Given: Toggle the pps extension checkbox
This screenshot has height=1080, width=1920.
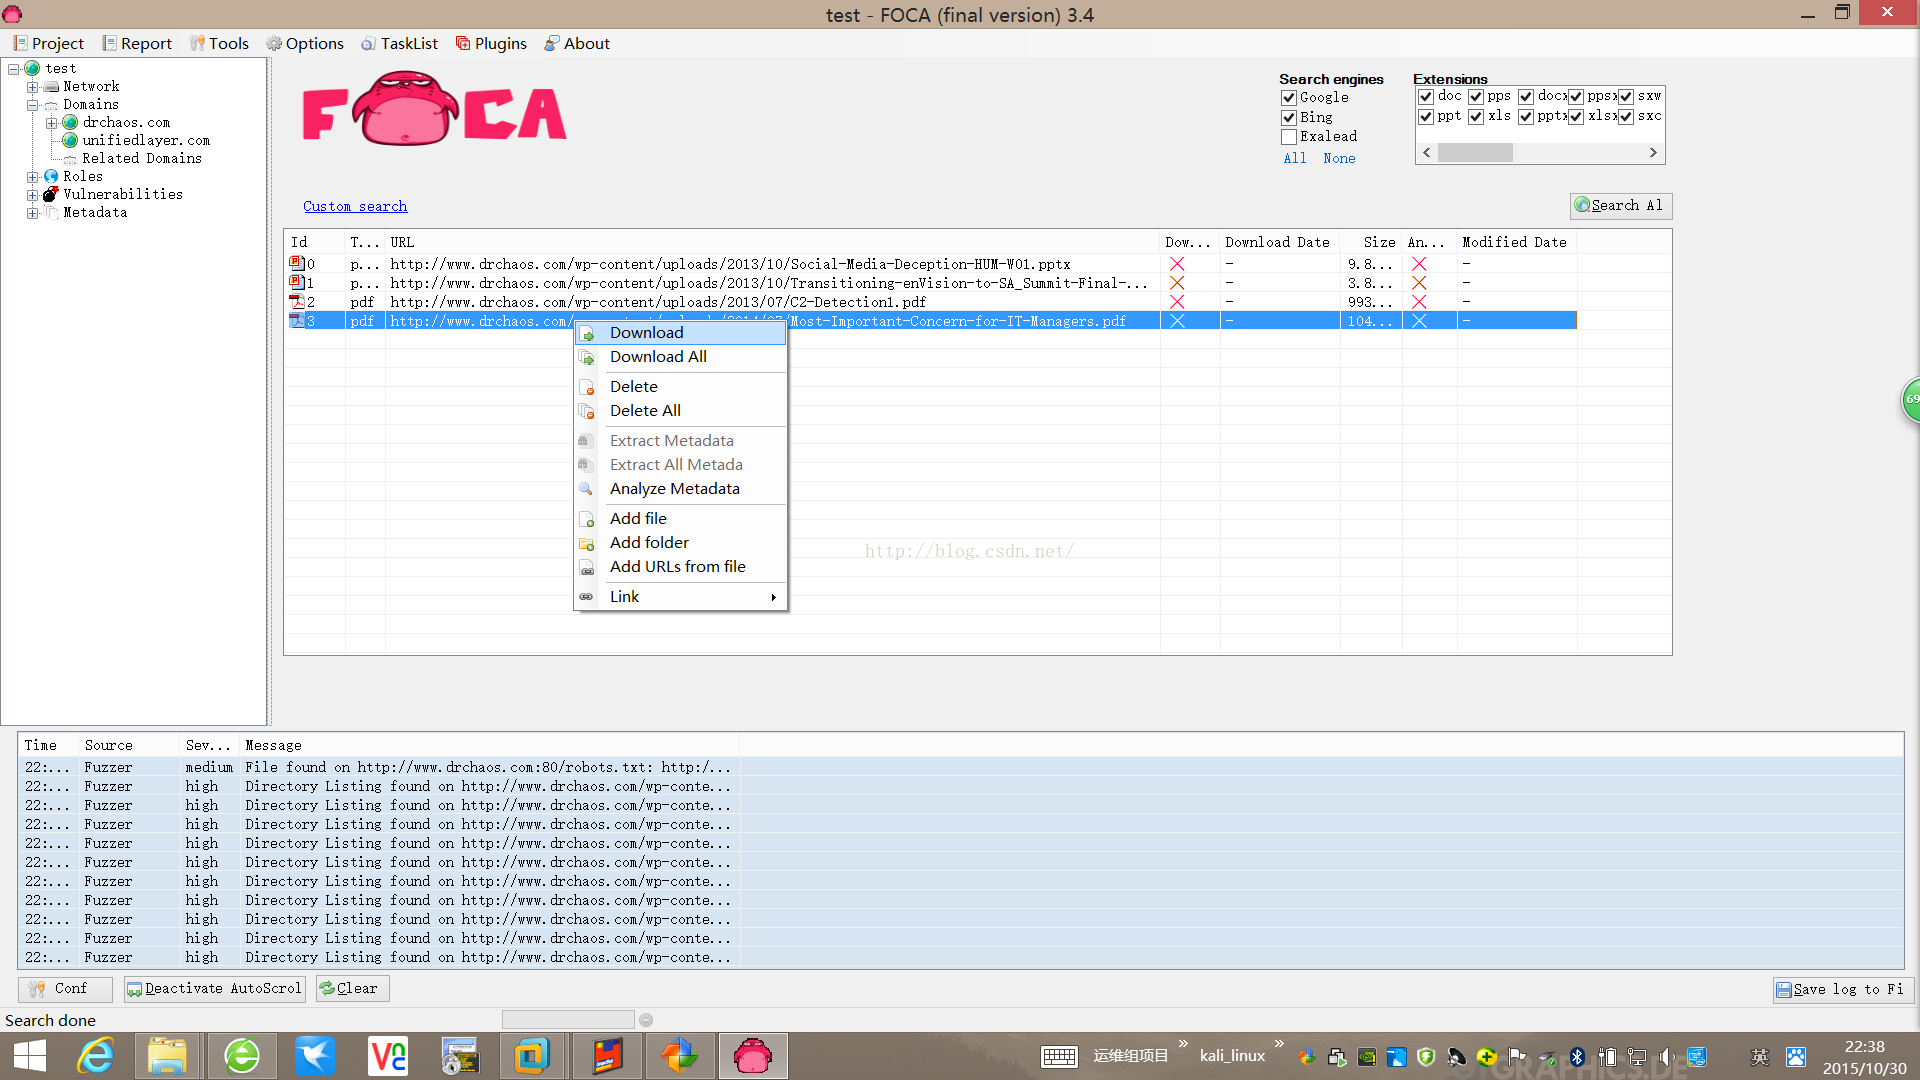Looking at the screenshot, I should pos(1476,97).
